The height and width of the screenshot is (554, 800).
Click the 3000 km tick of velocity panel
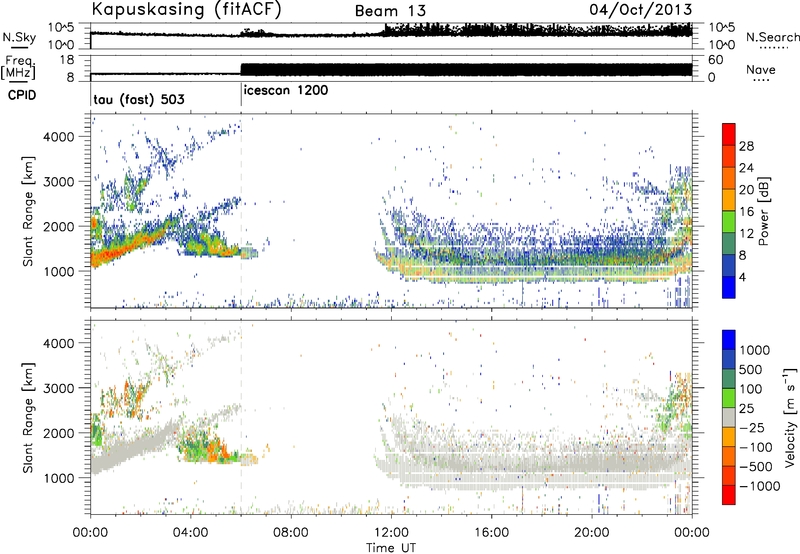click(x=59, y=388)
